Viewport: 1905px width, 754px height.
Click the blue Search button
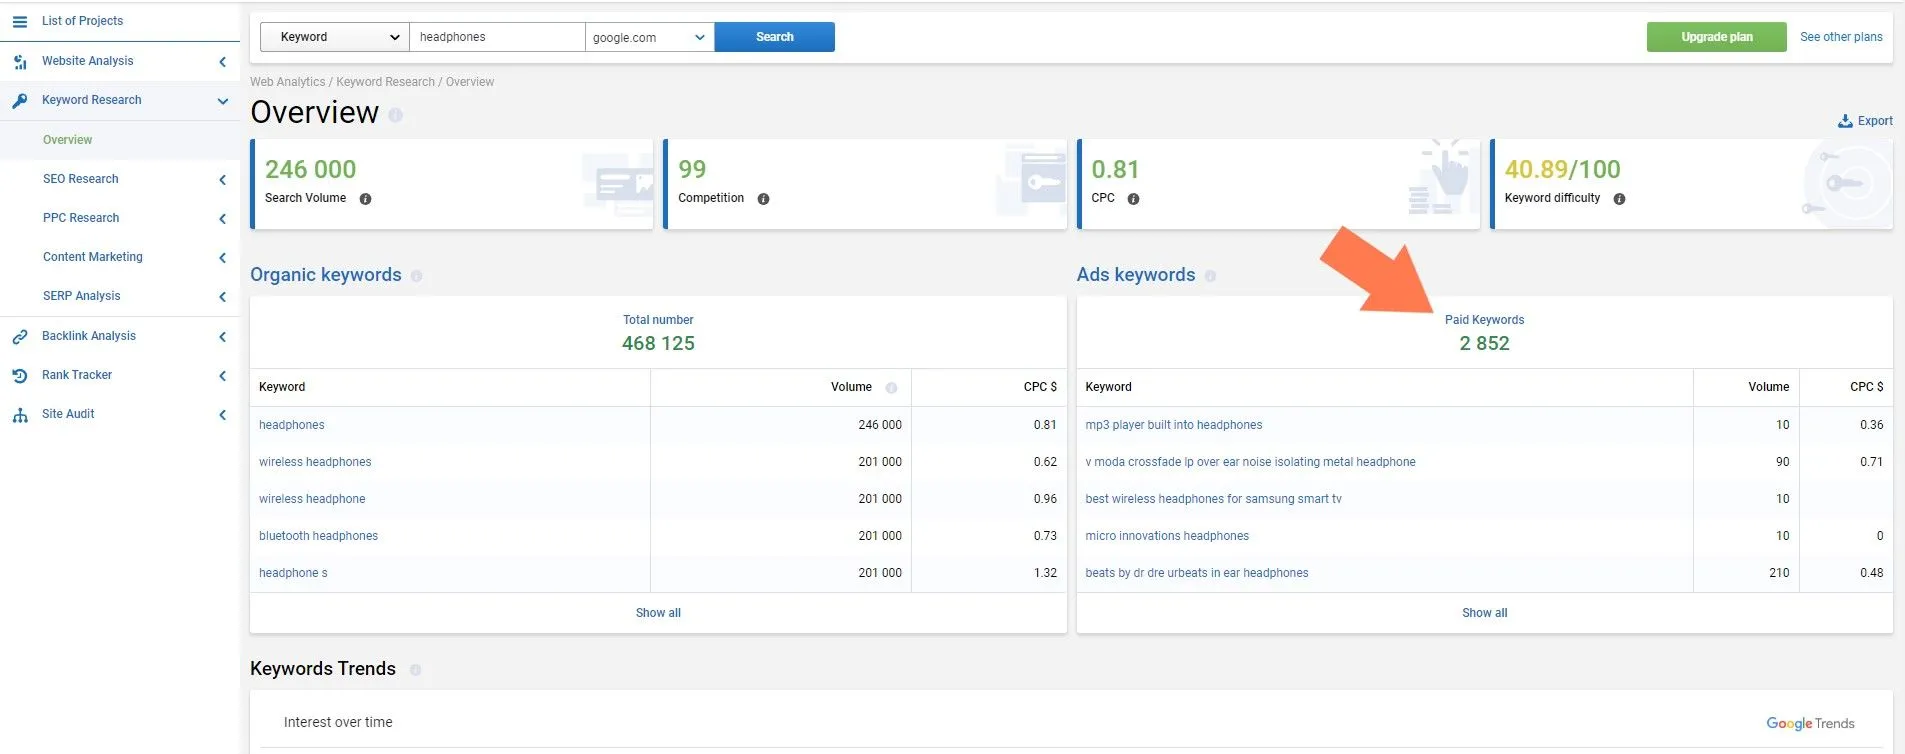[x=775, y=37]
